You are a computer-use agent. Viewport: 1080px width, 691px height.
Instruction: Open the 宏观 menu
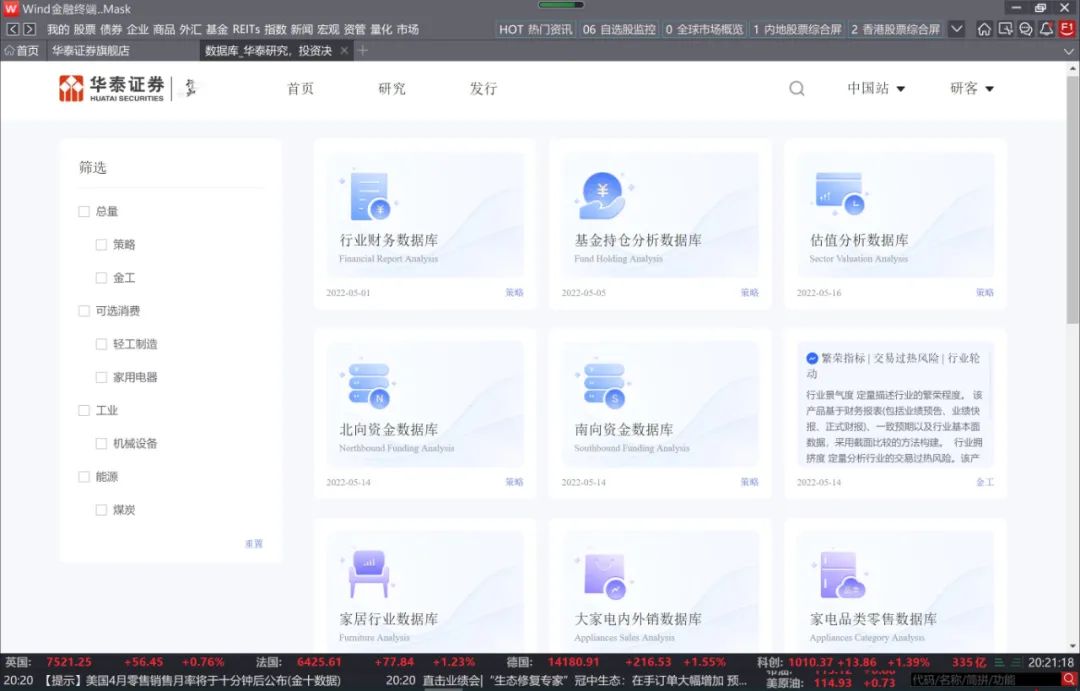point(328,30)
